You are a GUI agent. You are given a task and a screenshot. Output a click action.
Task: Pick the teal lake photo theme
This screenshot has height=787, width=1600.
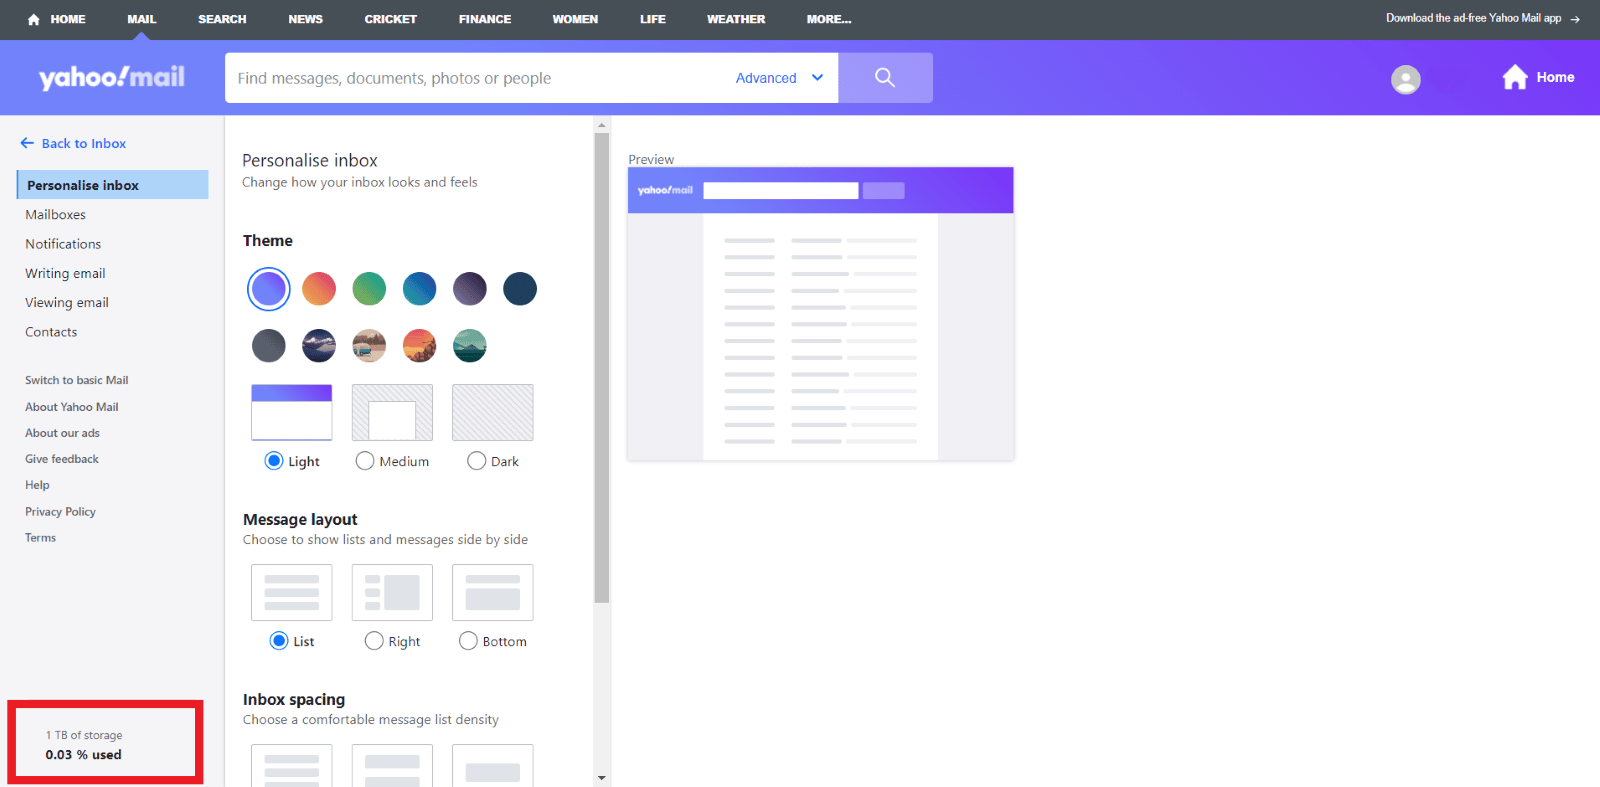point(470,346)
